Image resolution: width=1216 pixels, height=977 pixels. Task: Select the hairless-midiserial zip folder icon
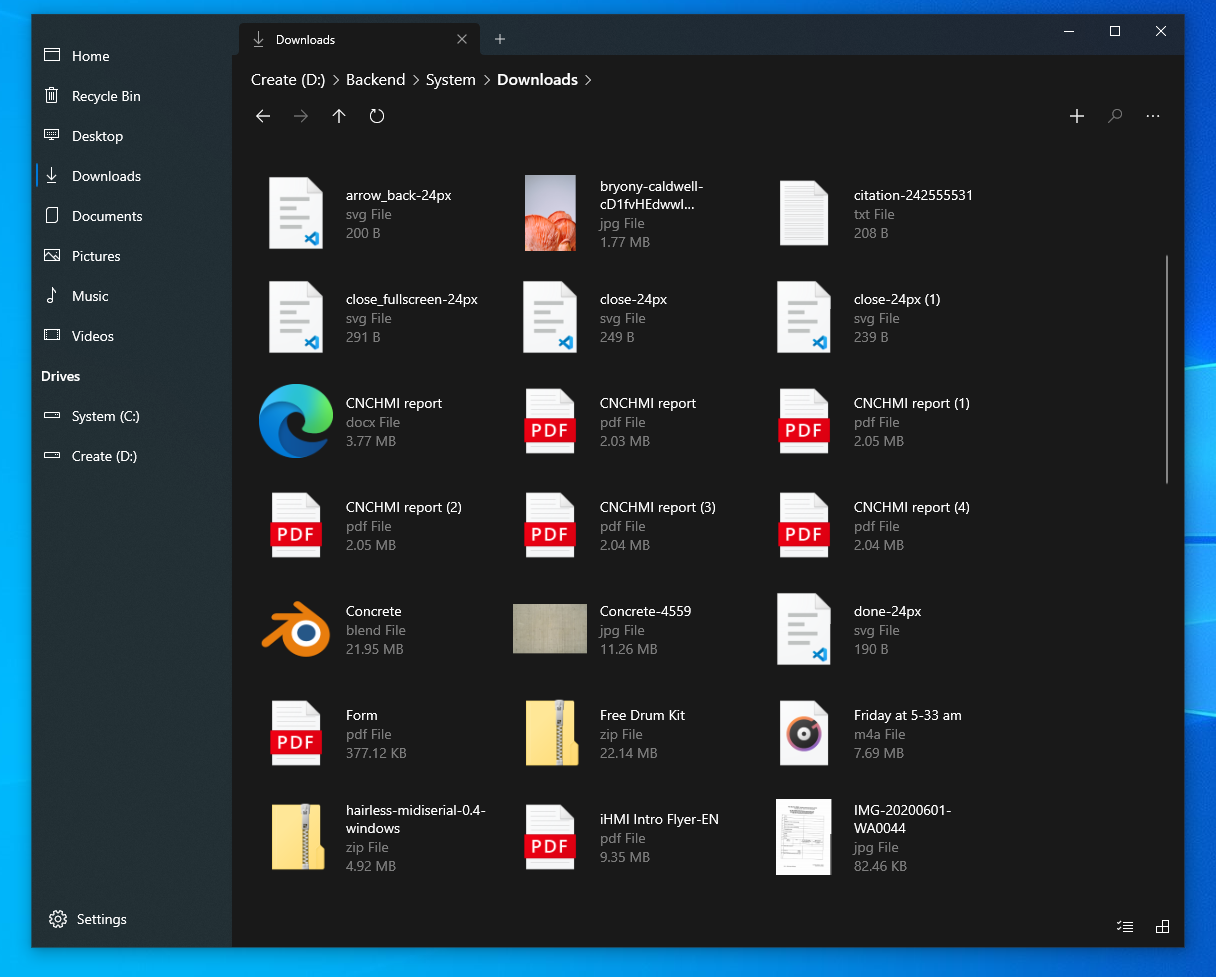pyautogui.click(x=298, y=837)
